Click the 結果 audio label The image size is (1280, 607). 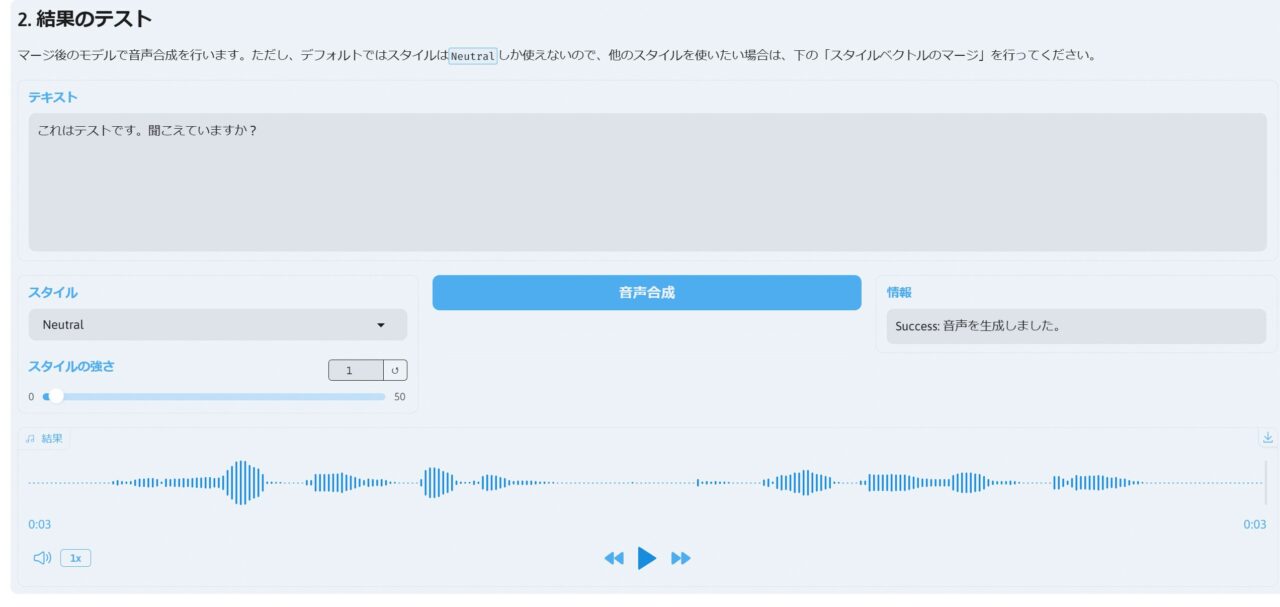pyautogui.click(x=44, y=439)
